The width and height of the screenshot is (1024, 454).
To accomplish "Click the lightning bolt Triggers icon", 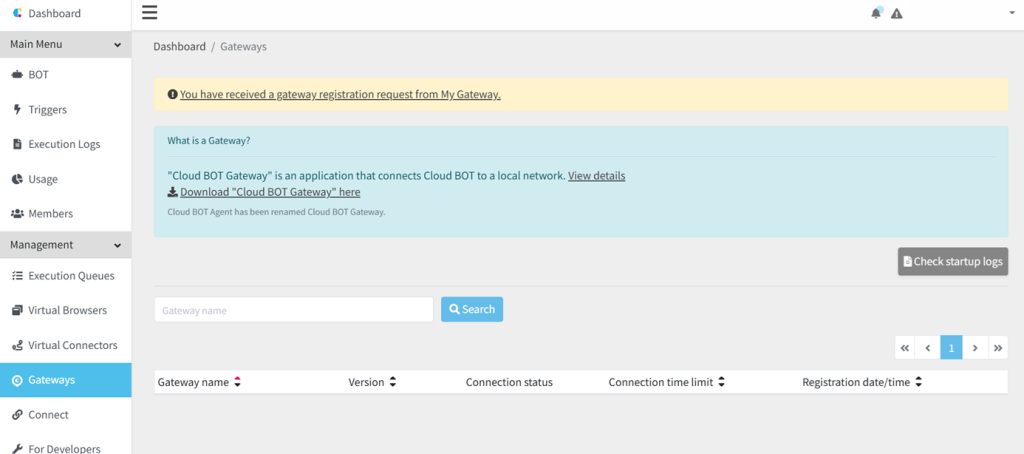I will pyautogui.click(x=18, y=110).
